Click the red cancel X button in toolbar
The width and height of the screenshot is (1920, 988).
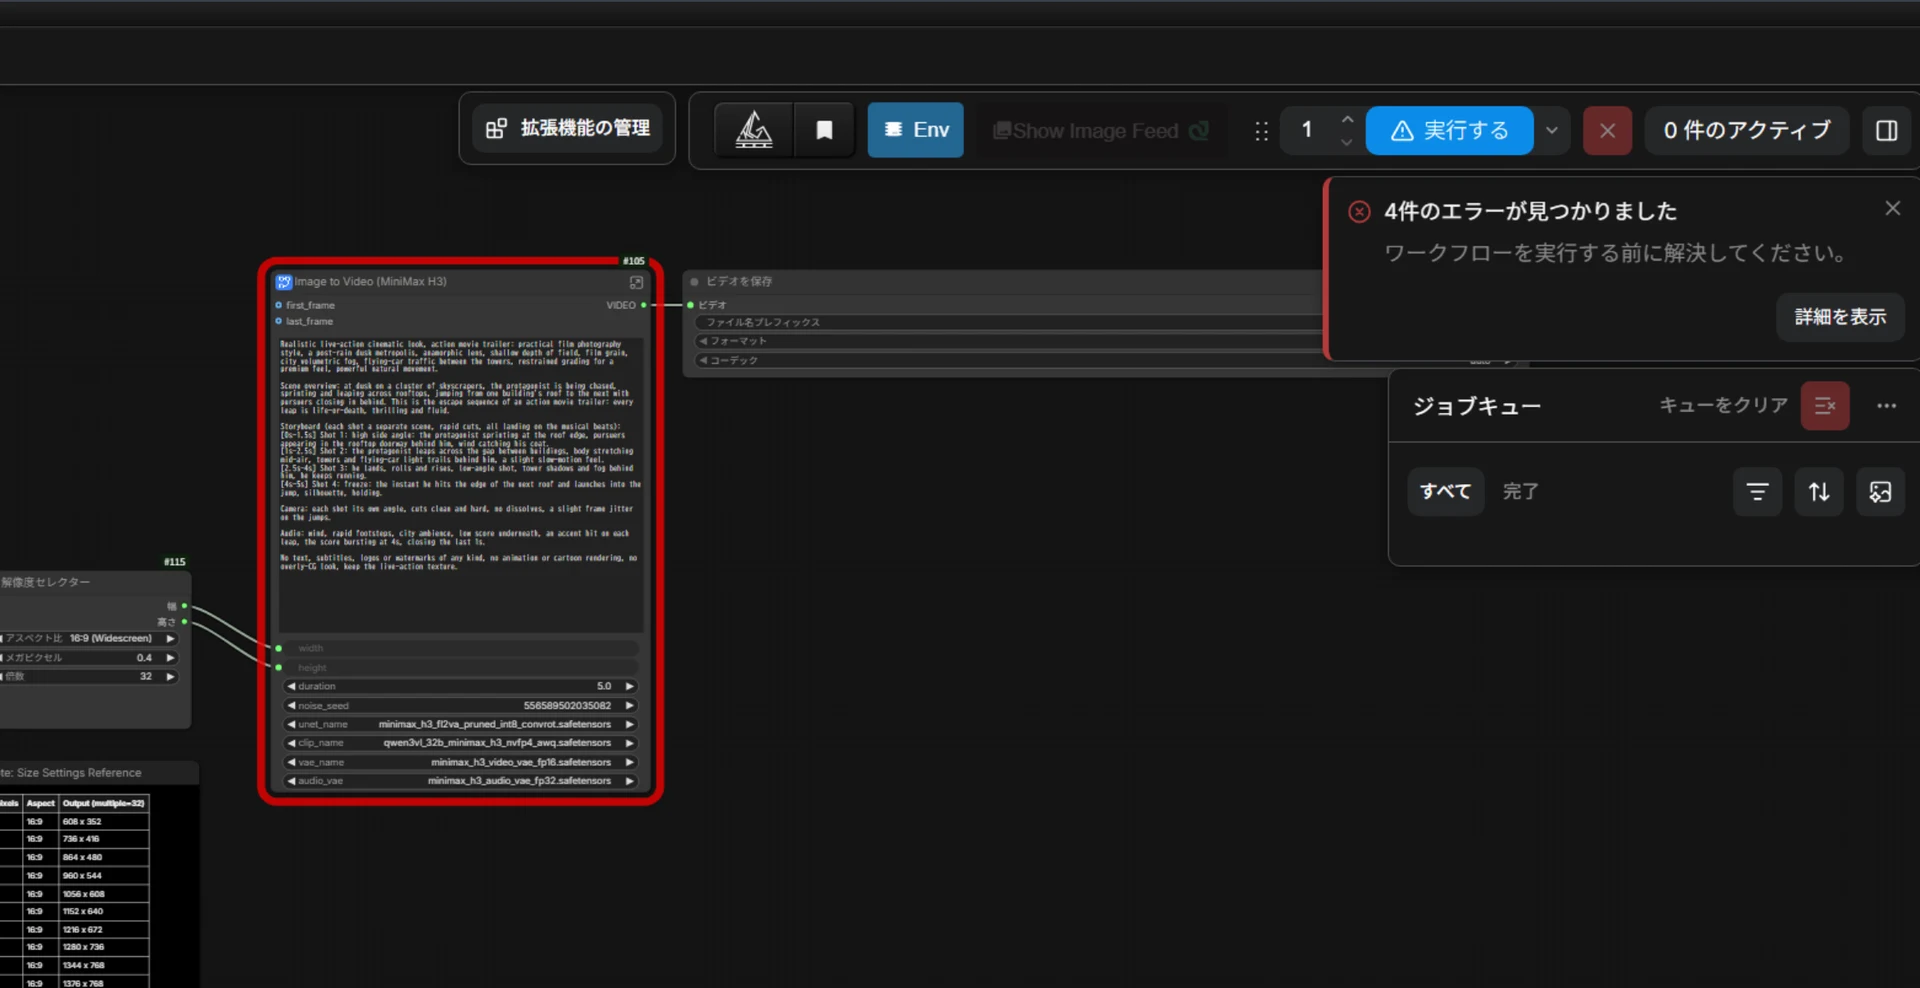click(x=1607, y=130)
